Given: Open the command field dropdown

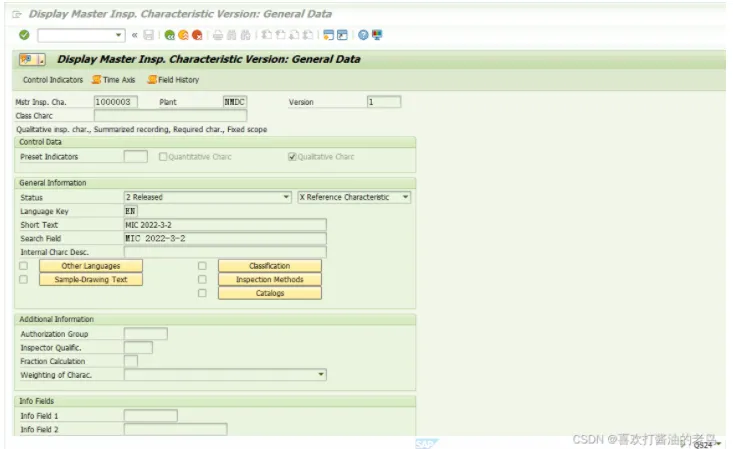Looking at the screenshot, I should [118, 35].
